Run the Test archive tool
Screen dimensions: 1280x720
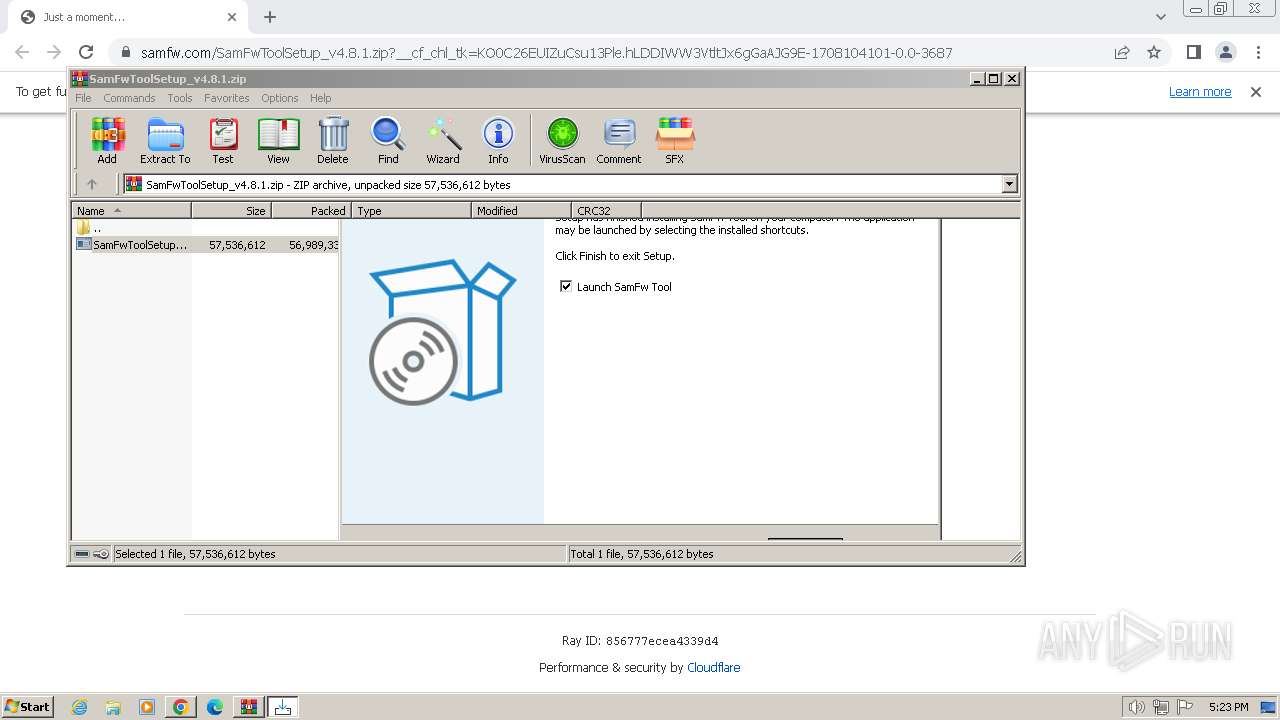(x=223, y=140)
